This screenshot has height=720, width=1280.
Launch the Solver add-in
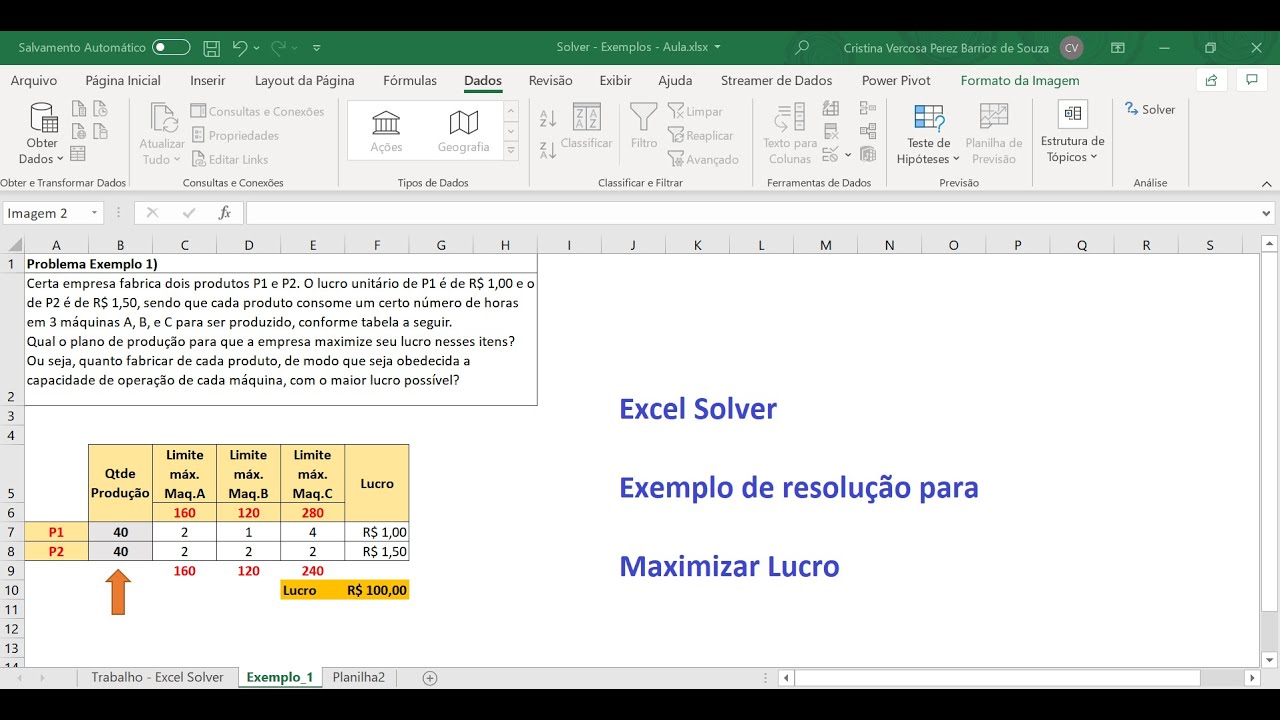click(x=1150, y=110)
